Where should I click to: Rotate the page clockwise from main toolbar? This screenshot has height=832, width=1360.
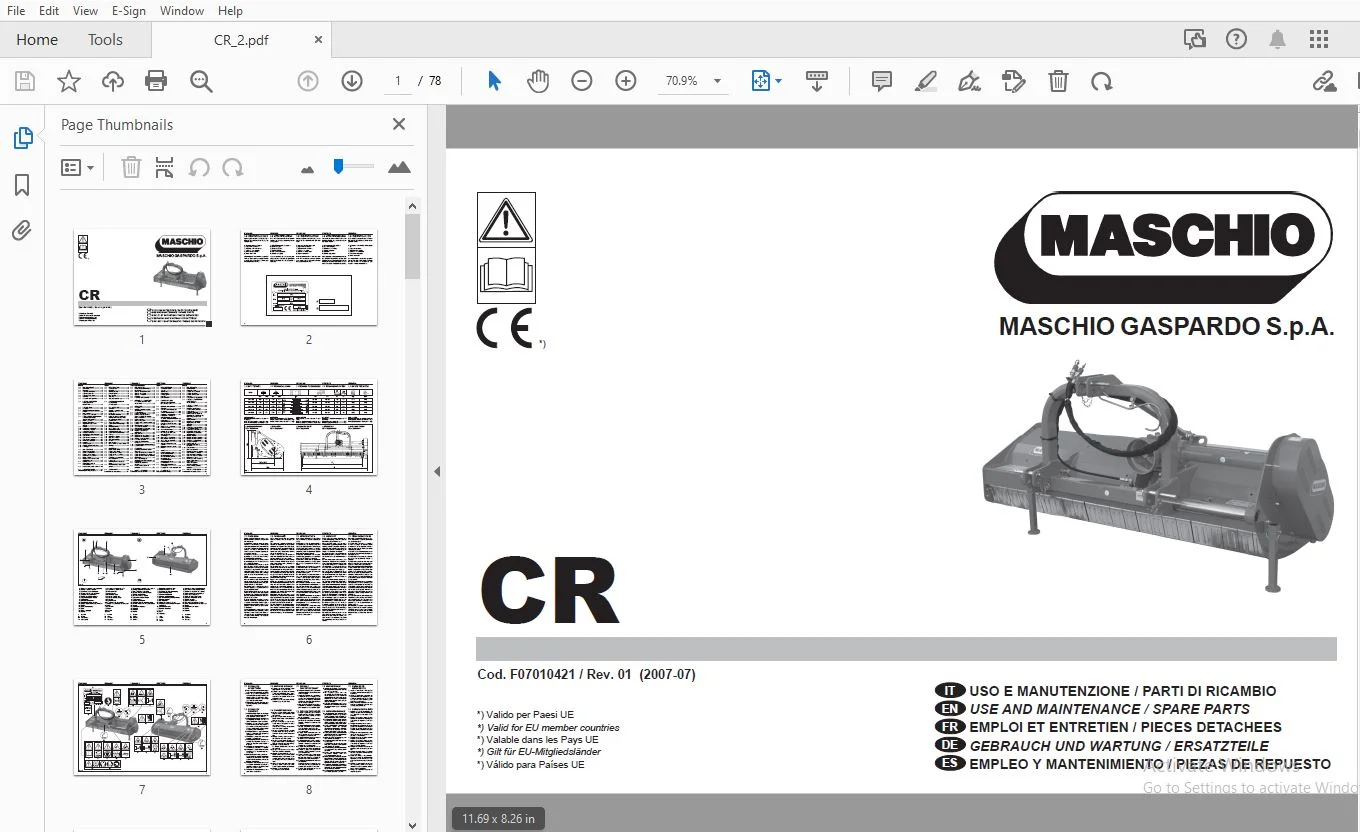1102,81
